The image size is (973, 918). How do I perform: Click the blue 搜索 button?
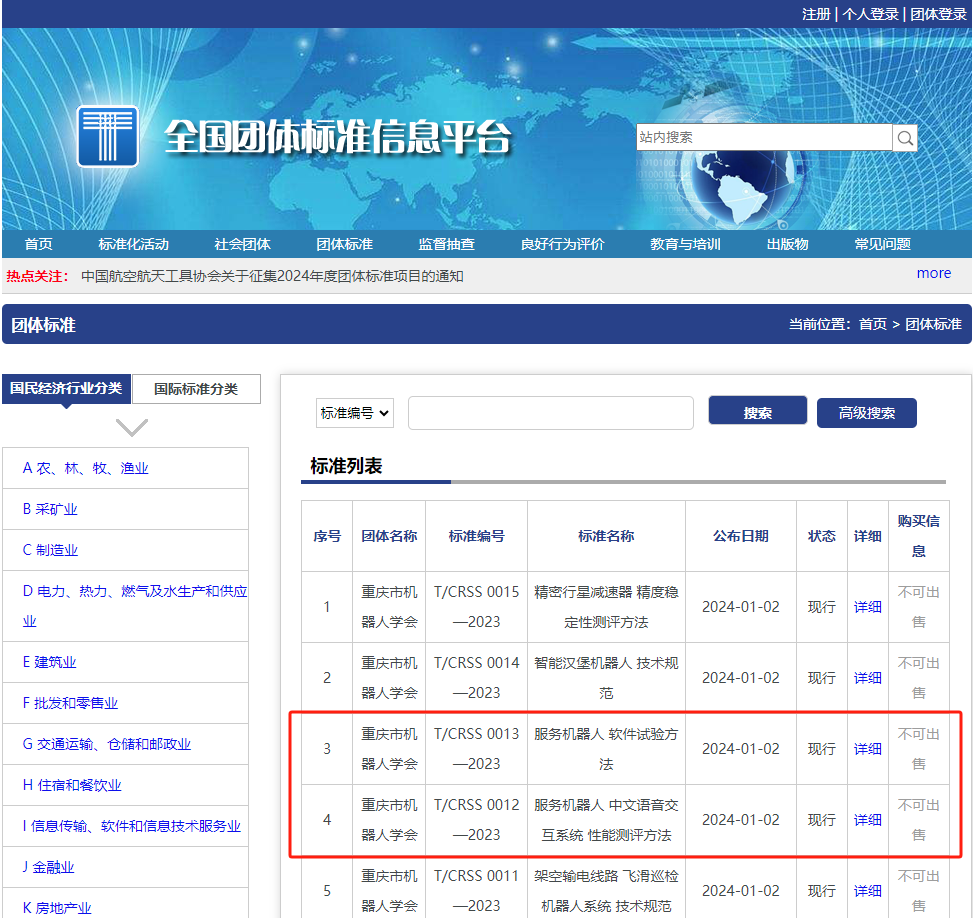[757, 412]
